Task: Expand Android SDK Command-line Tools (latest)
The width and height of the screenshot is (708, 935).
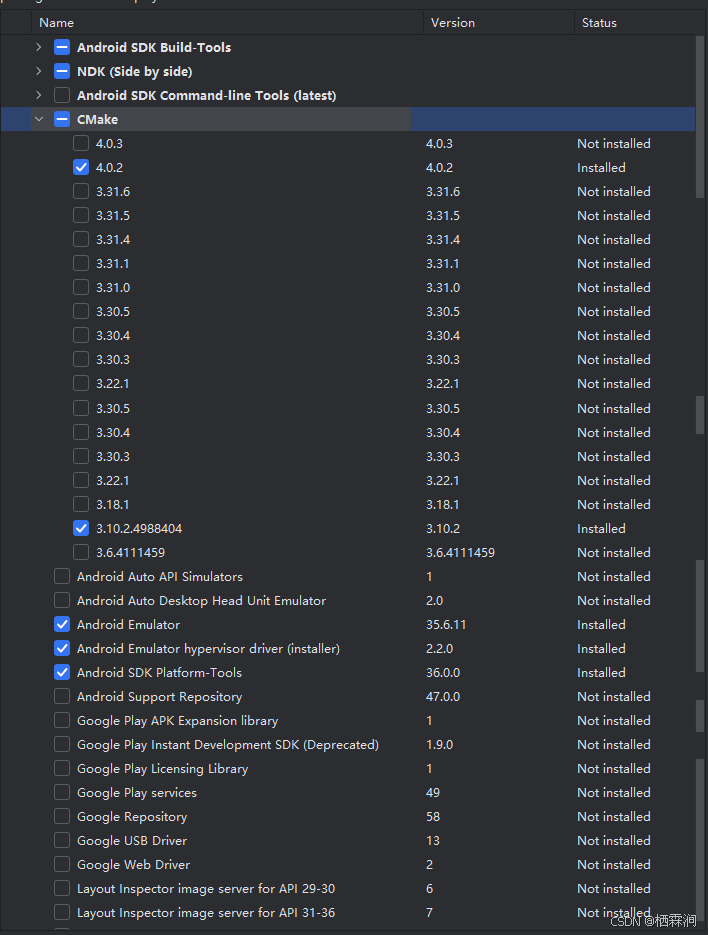Action: point(39,95)
